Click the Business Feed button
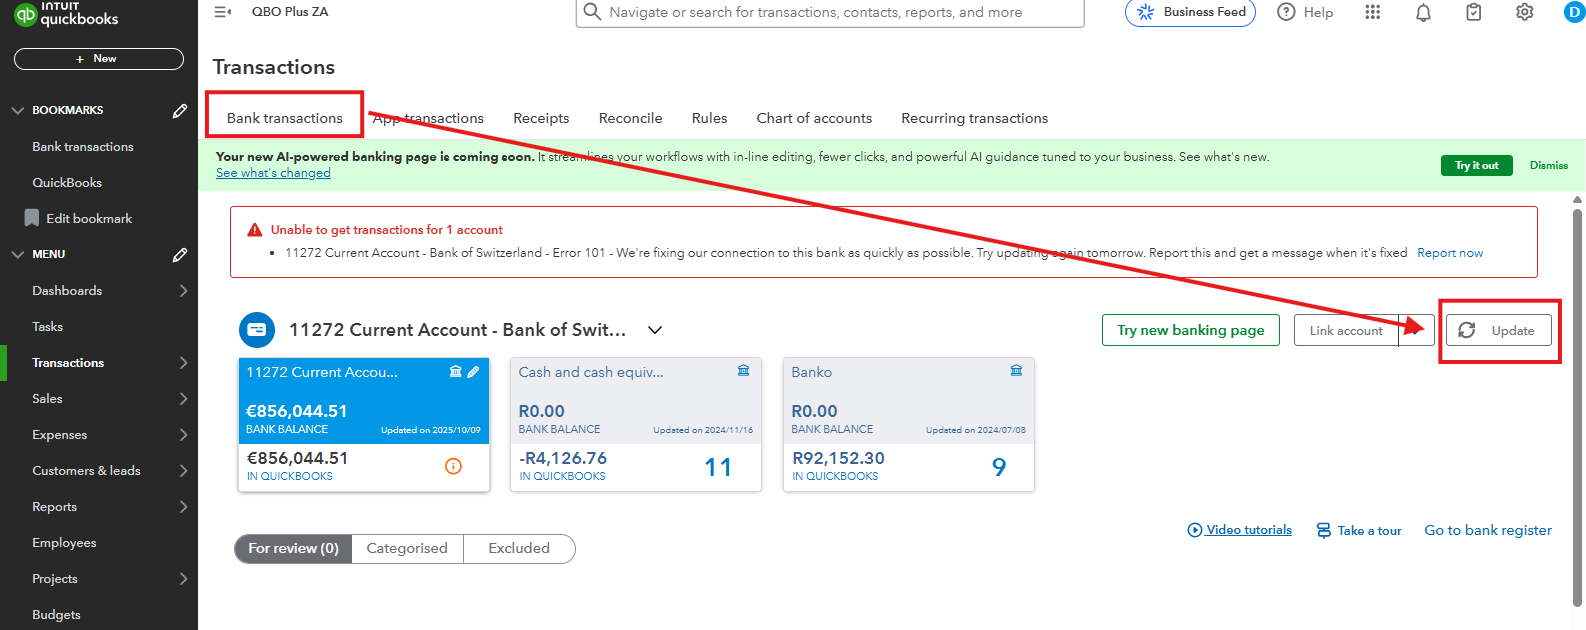This screenshot has width=1586, height=630. click(1190, 12)
